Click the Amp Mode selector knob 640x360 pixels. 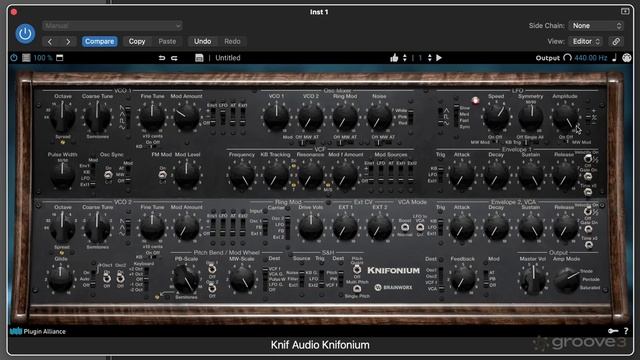[567, 280]
